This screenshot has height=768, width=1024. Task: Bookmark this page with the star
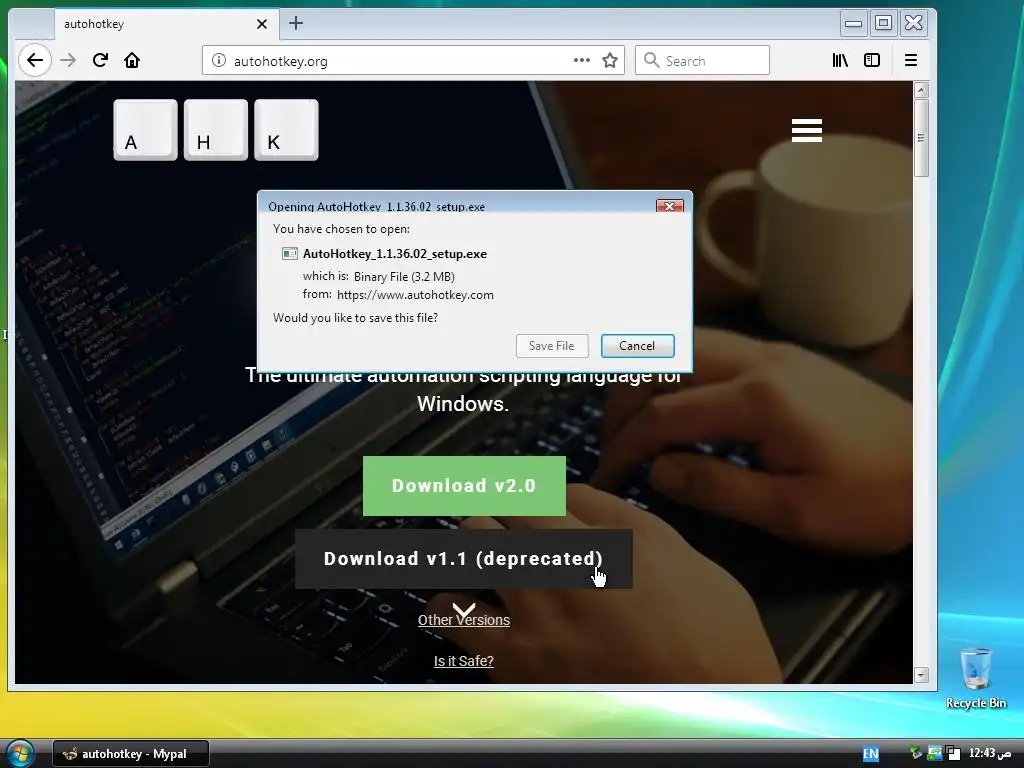coord(610,61)
